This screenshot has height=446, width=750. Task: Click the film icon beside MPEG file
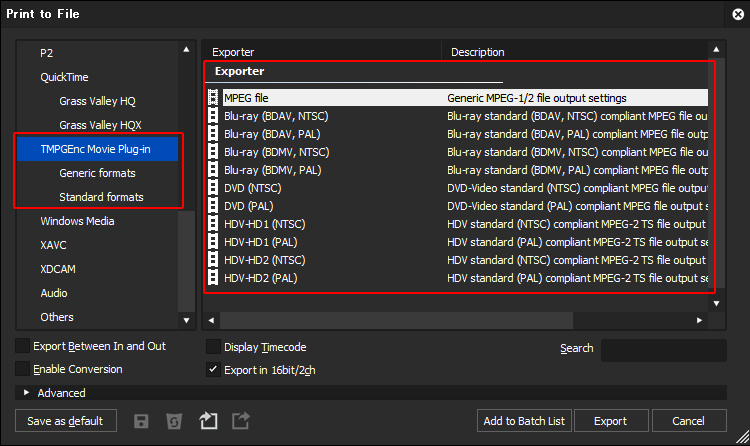click(213, 98)
